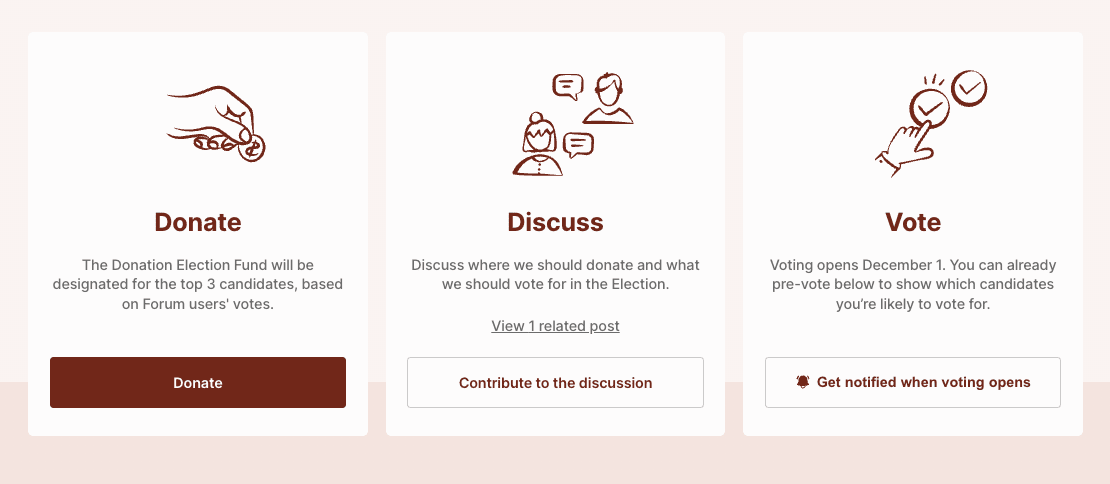This screenshot has width=1110, height=484.
Task: Click the Vote card heading
Action: coord(913,222)
